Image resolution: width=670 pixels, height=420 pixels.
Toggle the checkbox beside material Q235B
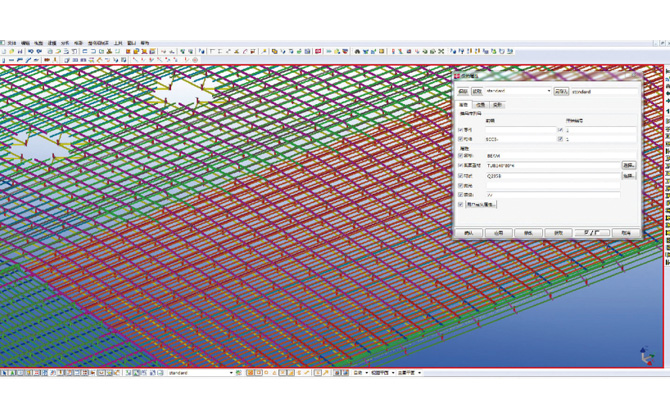(461, 176)
